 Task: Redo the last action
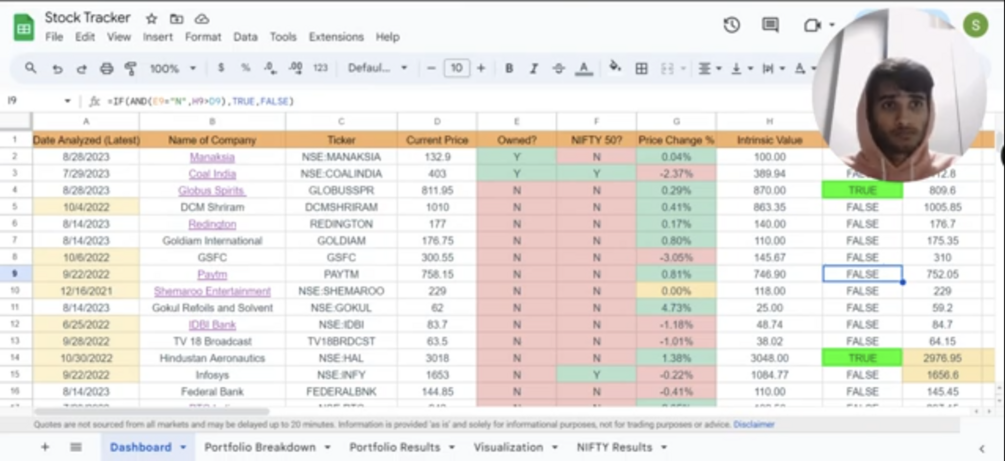[81, 69]
